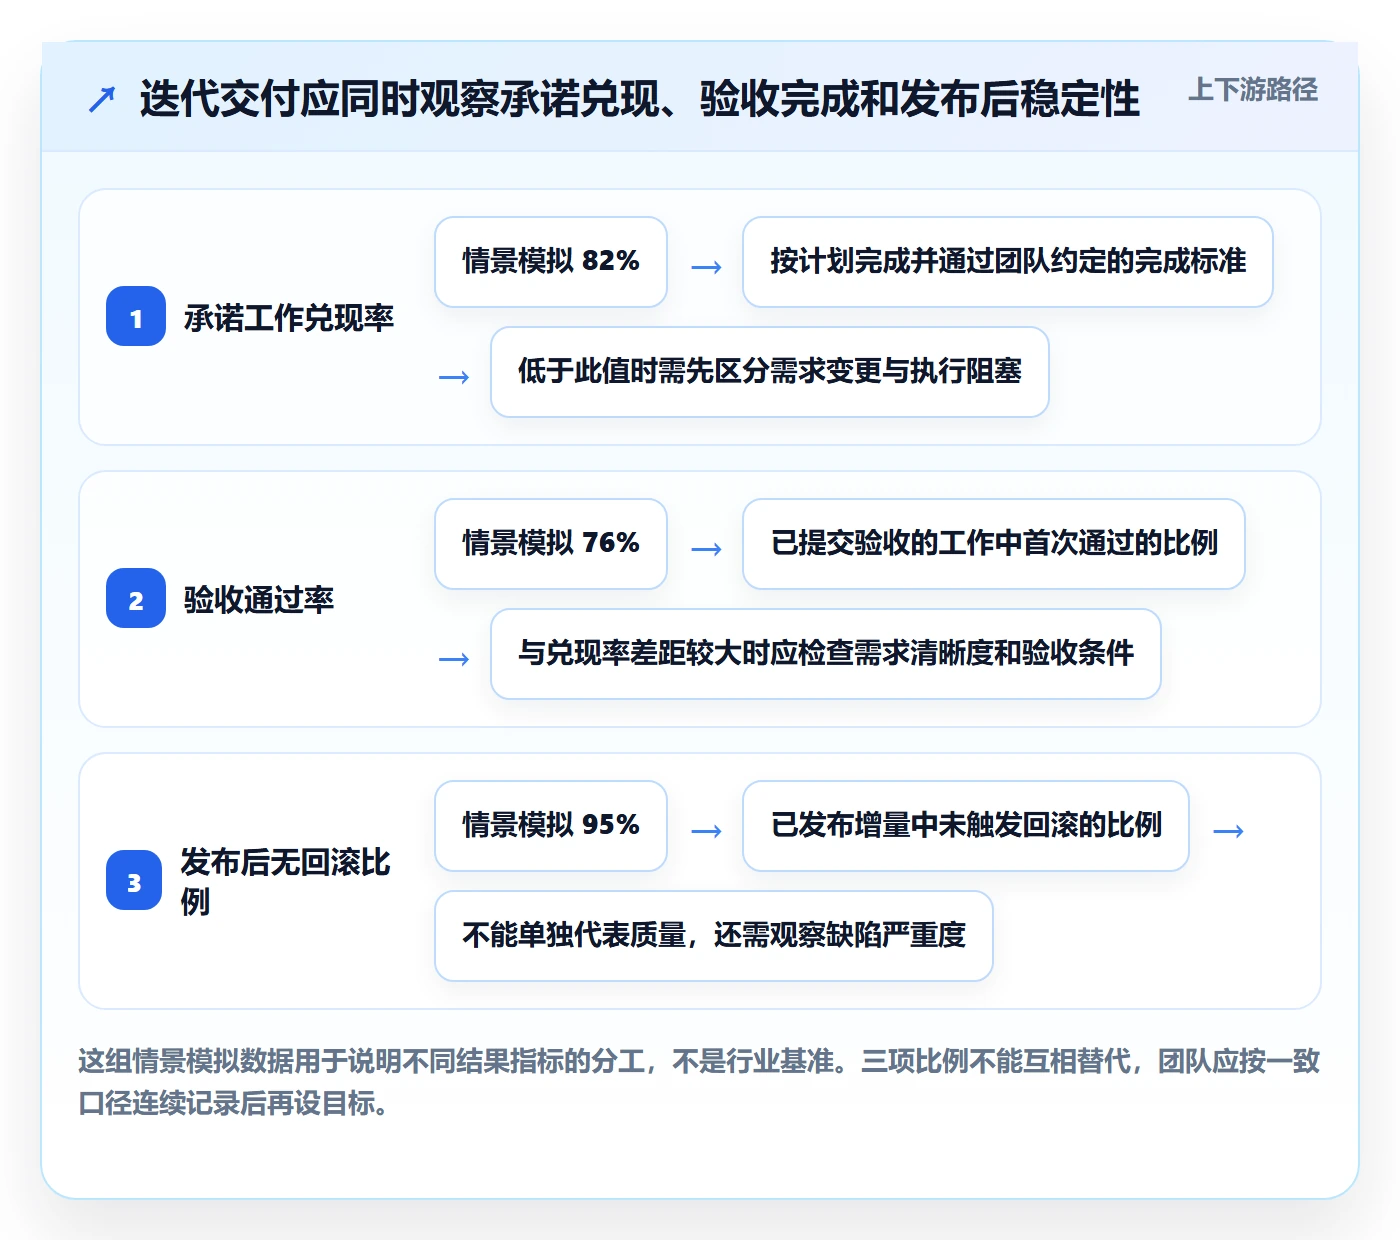Click the number 2 step badge
The image size is (1400, 1240).
pyautogui.click(x=136, y=598)
